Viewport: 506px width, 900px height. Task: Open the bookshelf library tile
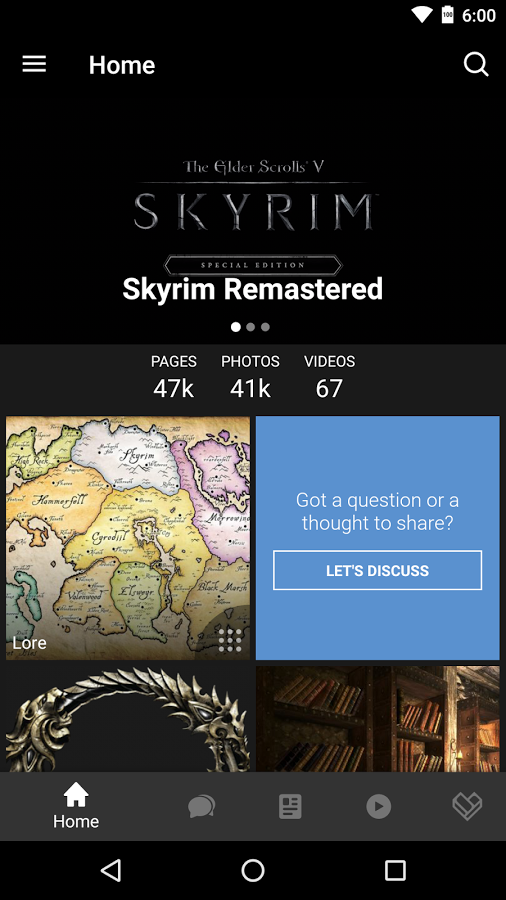pyautogui.click(x=377, y=719)
